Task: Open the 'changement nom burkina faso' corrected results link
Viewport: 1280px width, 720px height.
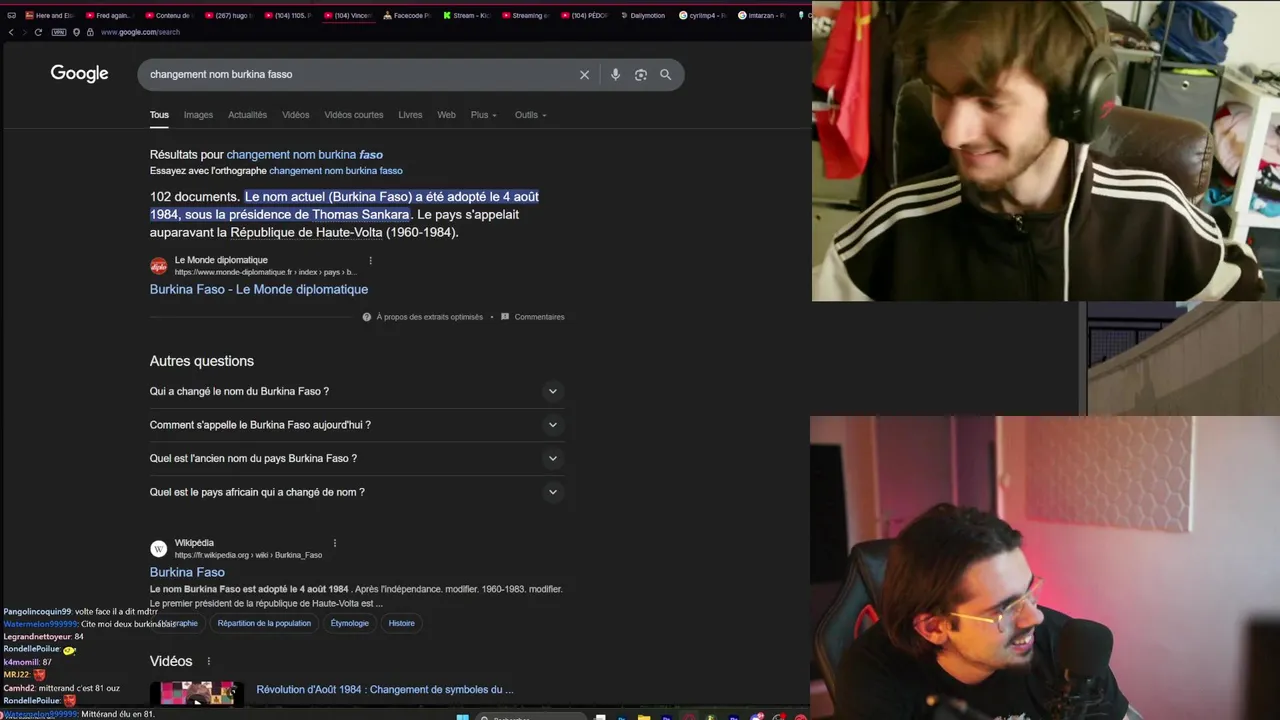Action: 305,155
